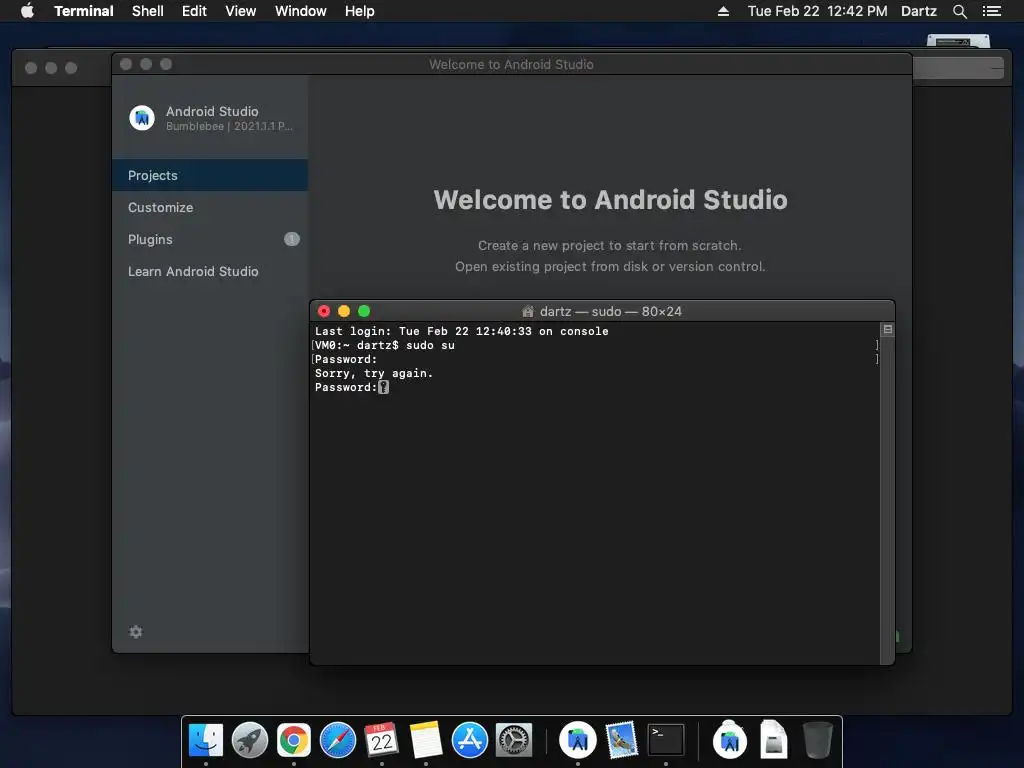The image size is (1024, 768).
Task: Open System Preferences from the Dock
Action: point(514,741)
